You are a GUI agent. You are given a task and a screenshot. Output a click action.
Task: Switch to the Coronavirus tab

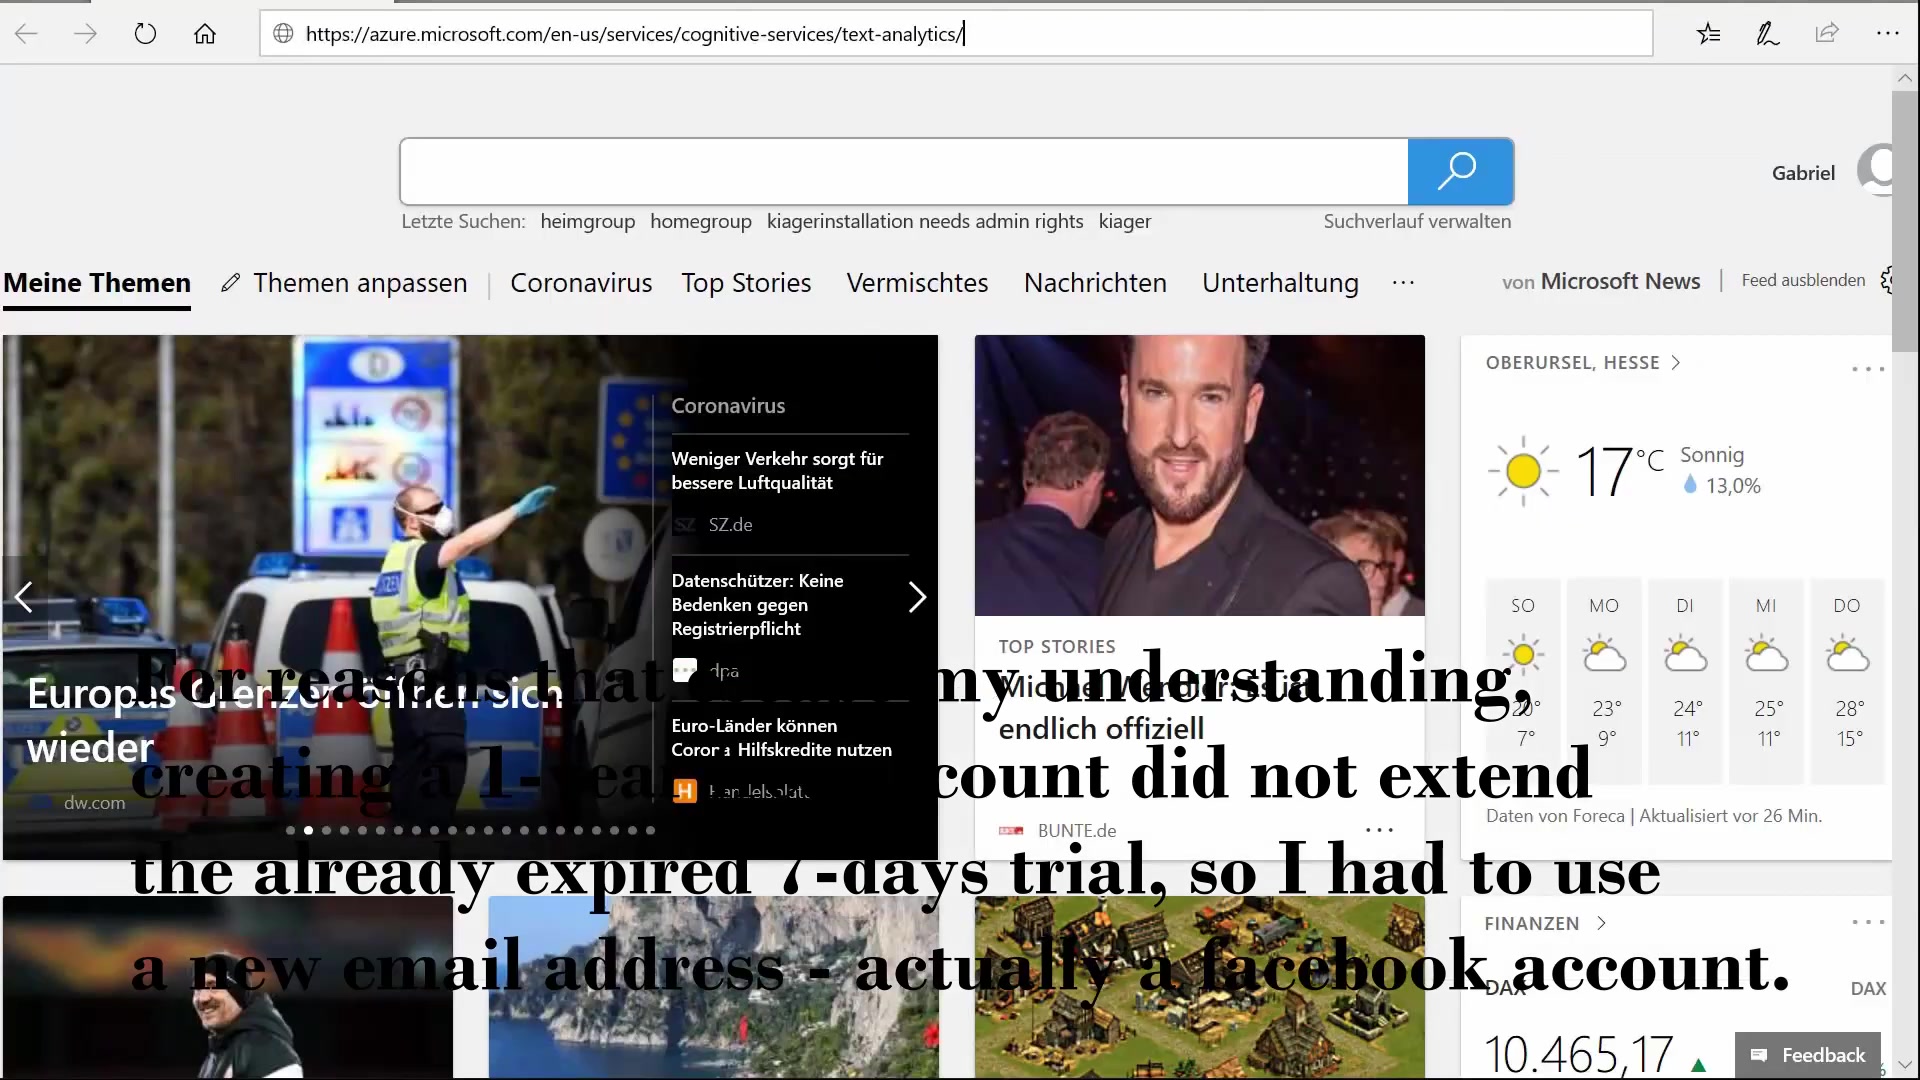coord(581,283)
